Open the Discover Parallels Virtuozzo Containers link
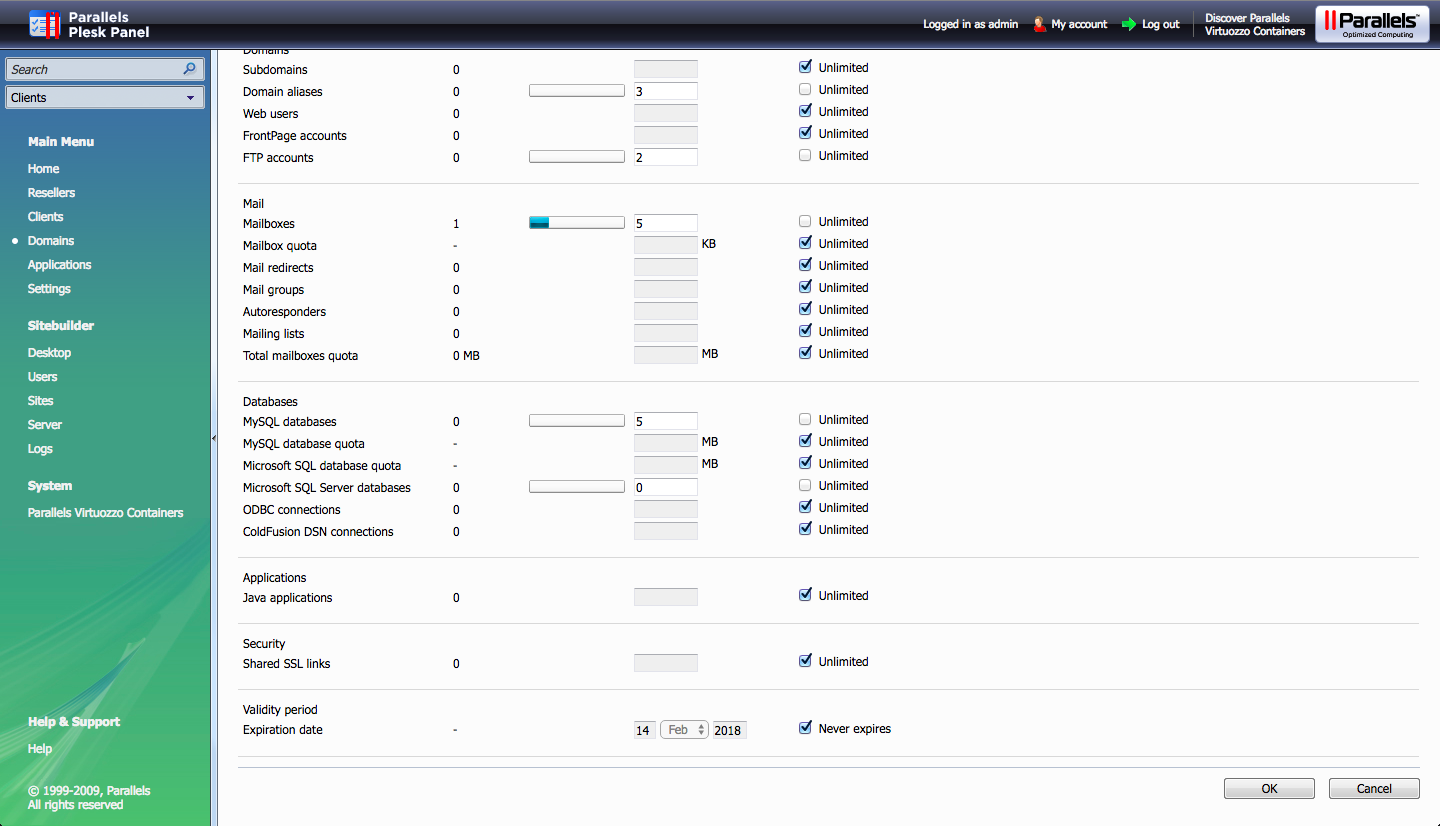 pyautogui.click(x=1254, y=25)
